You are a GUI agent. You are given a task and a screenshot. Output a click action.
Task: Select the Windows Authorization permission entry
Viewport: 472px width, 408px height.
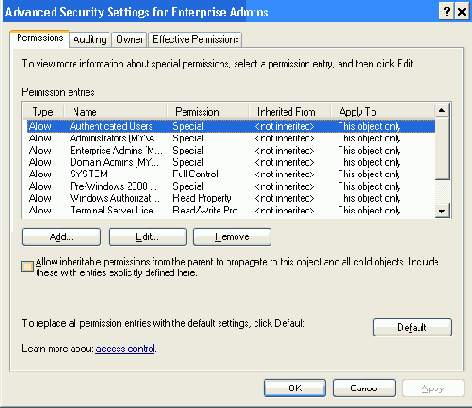tap(231, 198)
